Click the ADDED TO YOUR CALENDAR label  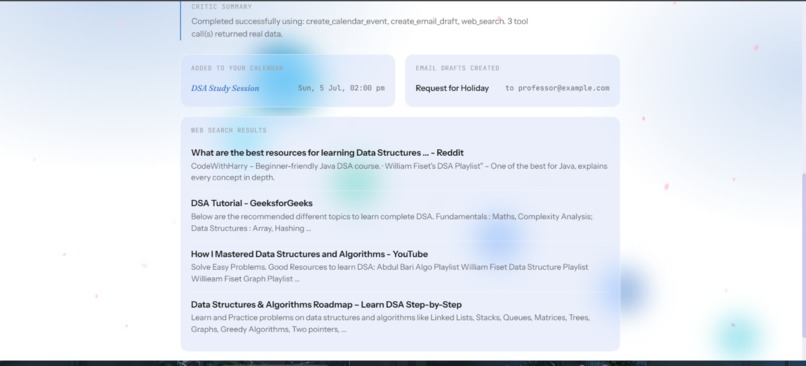[237, 68]
